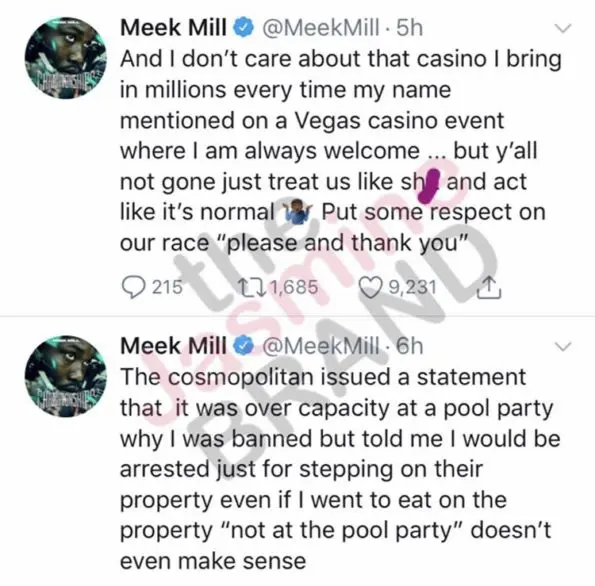Open the cosmopolitan statement tweet text
Screen dimensions: 595x586
pyautogui.click(x=340, y=469)
